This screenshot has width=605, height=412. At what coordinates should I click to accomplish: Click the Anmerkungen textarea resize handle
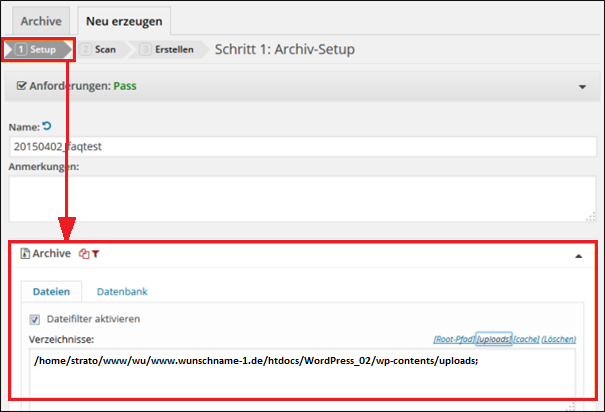coord(591,217)
